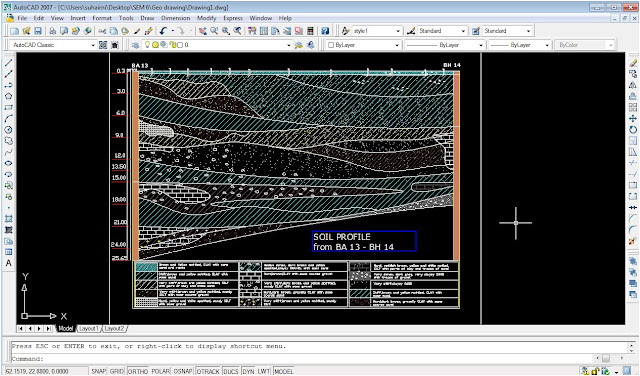Toggle LWT lineweight display in status bar

[x=264, y=371]
